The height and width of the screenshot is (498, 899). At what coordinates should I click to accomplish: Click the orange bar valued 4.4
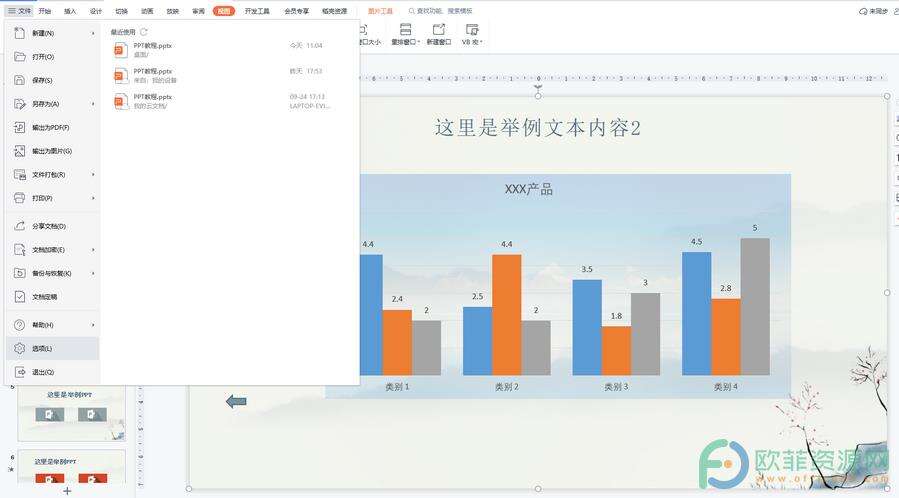[x=507, y=315]
